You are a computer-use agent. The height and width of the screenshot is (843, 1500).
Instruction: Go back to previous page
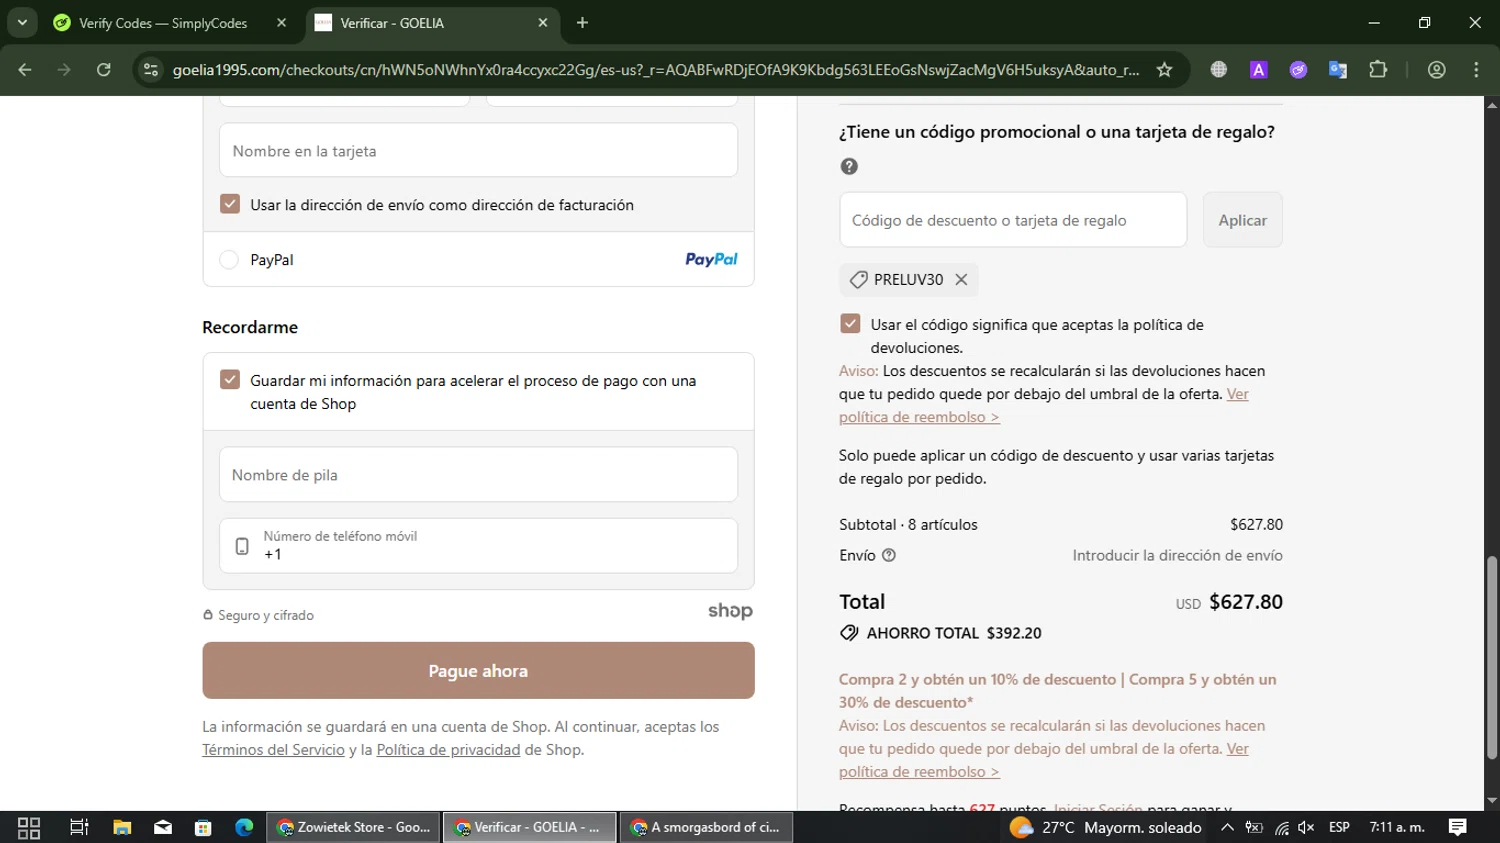tap(25, 70)
